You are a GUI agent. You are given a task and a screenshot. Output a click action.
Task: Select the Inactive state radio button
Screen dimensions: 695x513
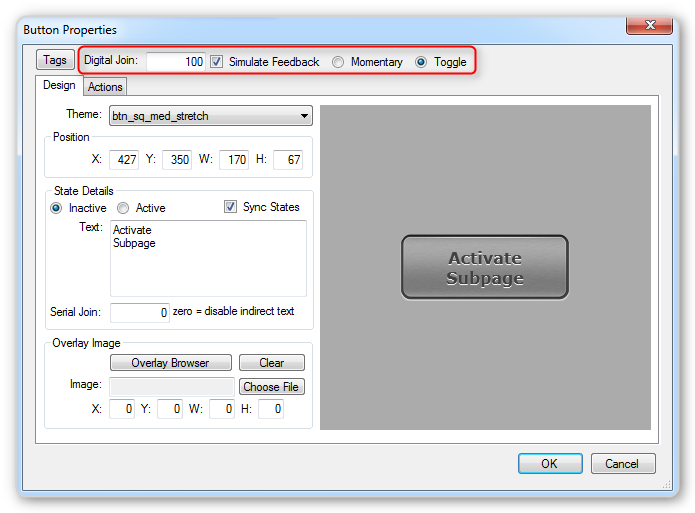click(56, 208)
